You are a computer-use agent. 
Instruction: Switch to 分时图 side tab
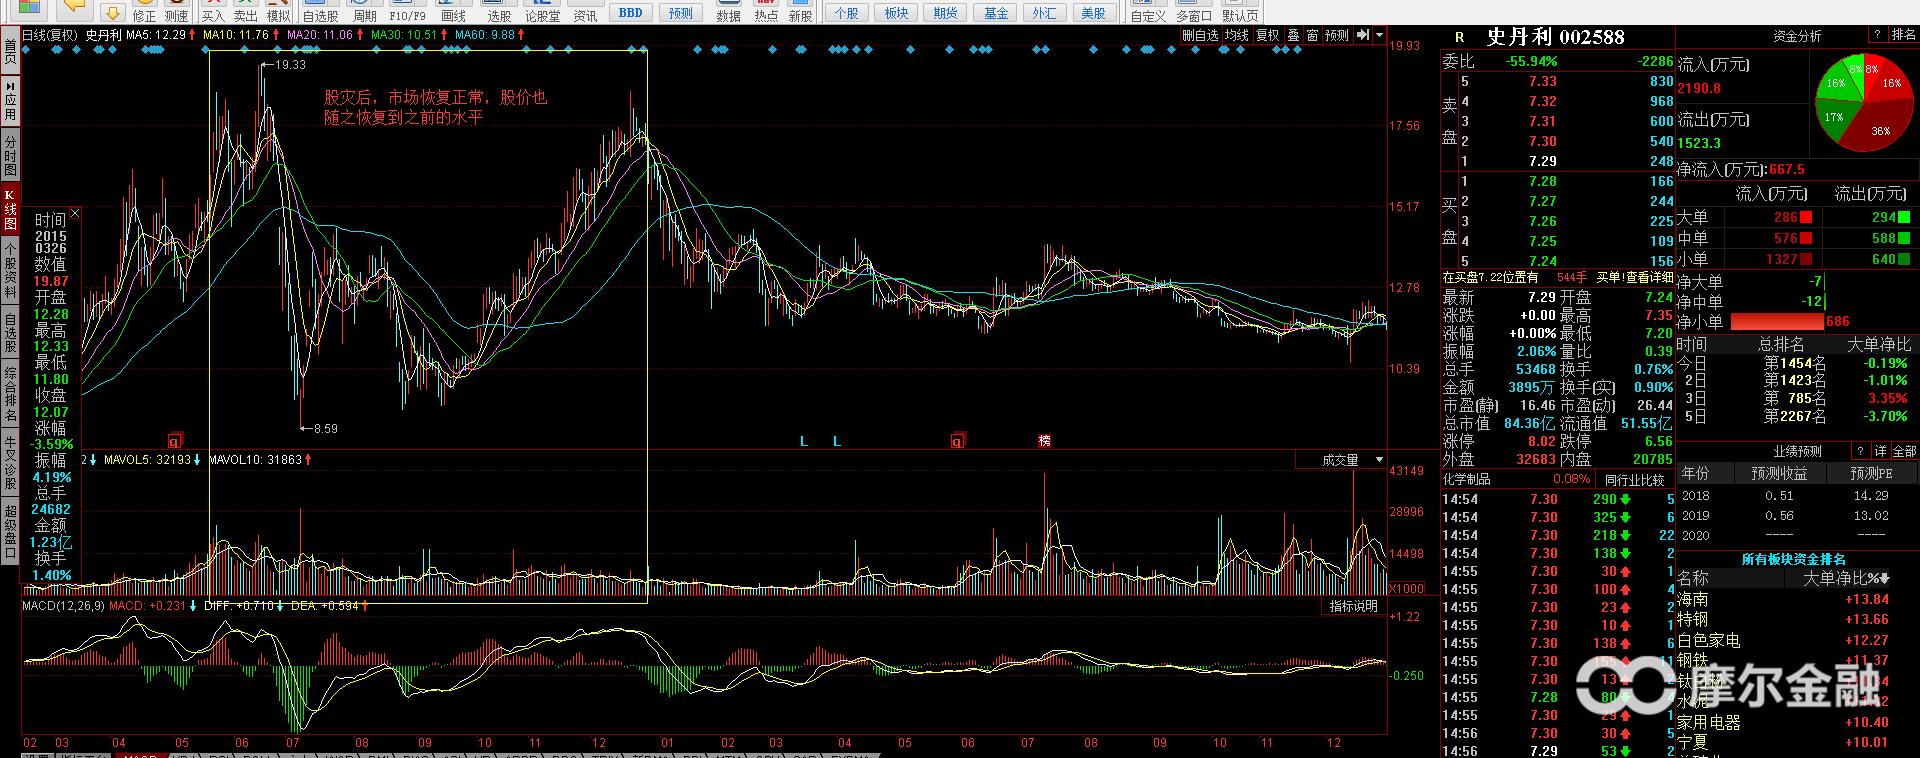(x=10, y=156)
